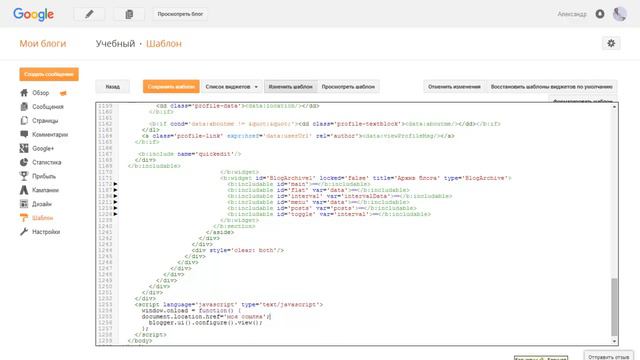Screen dimensions: 640x360
Task: Open Сообщения via its document icon
Action: 24,107
